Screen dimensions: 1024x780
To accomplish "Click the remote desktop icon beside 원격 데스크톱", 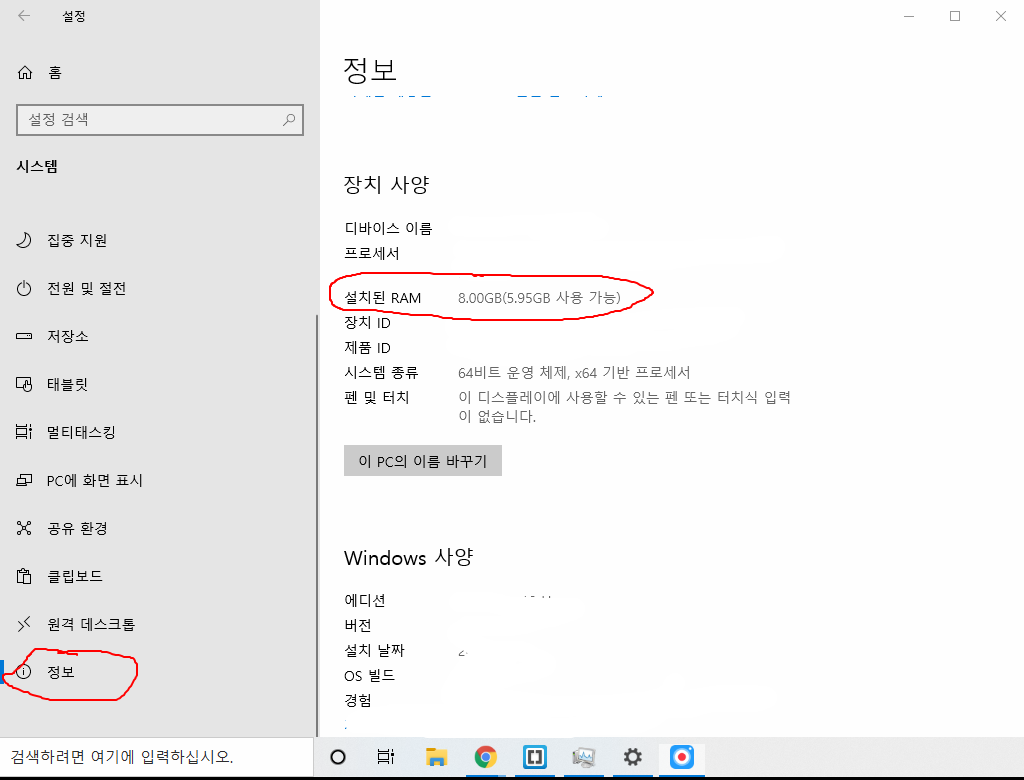I will click(x=24, y=624).
